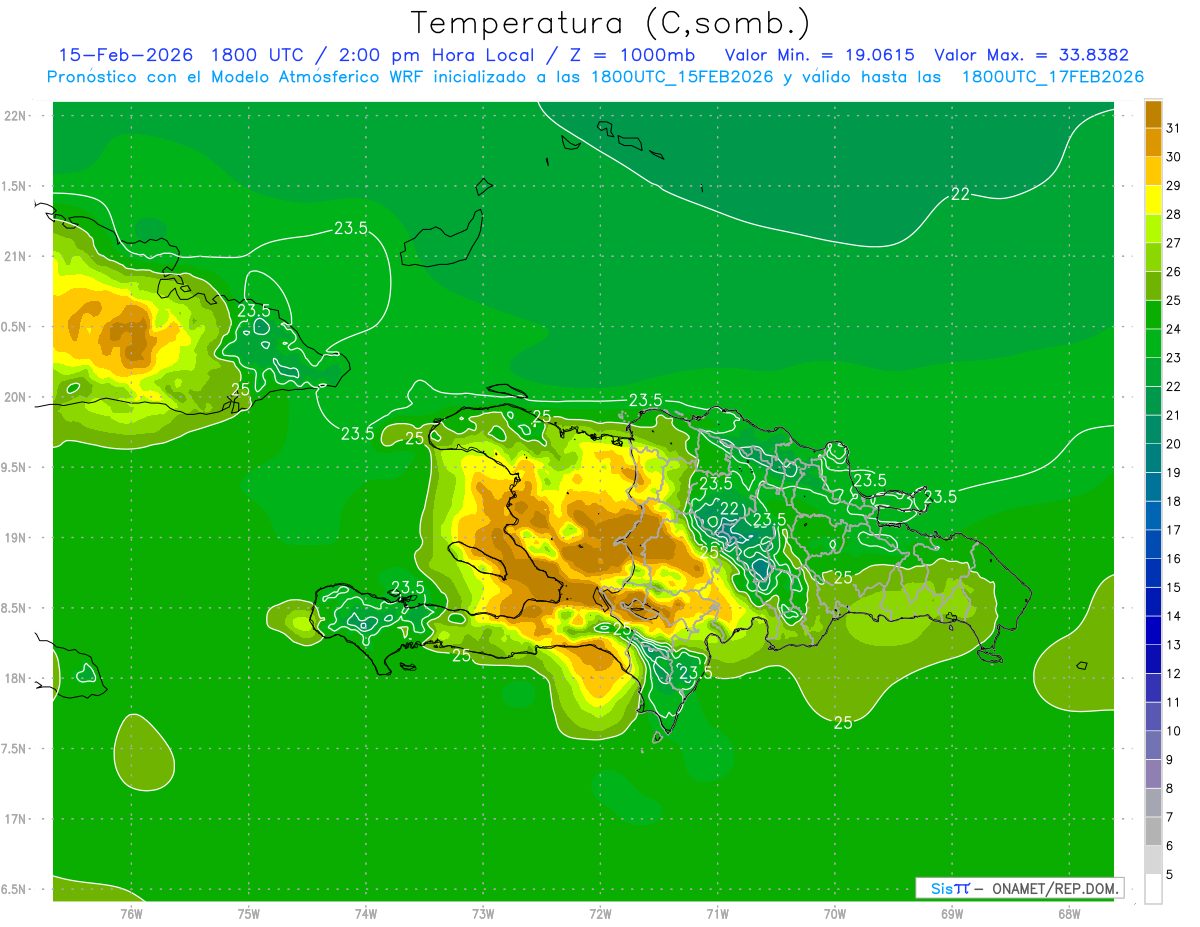1200x927 pixels.
Task: Click longitude axis label "76W"
Action: tap(131, 913)
